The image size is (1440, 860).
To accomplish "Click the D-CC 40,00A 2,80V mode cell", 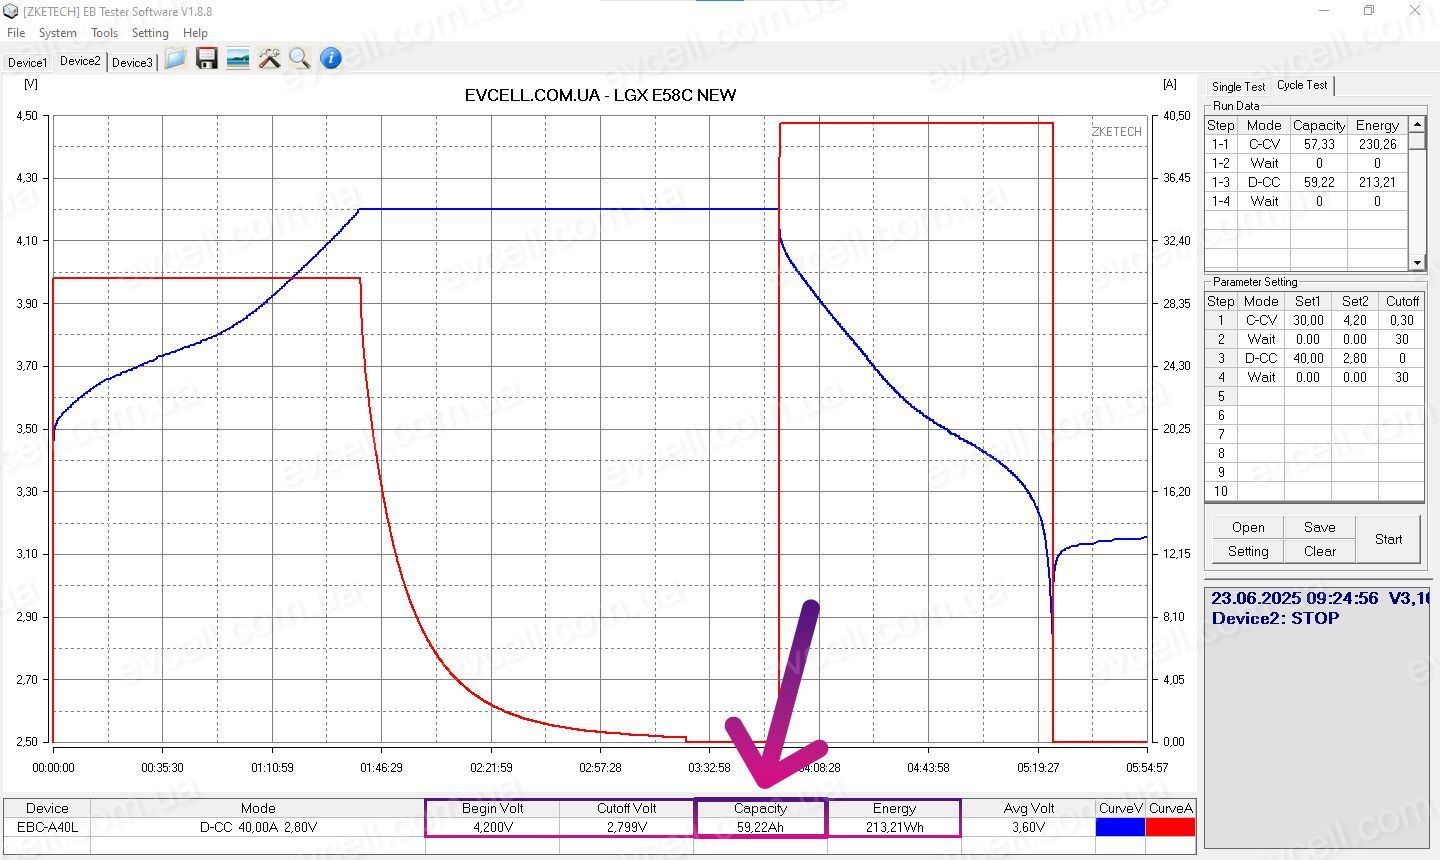I will [x=258, y=827].
